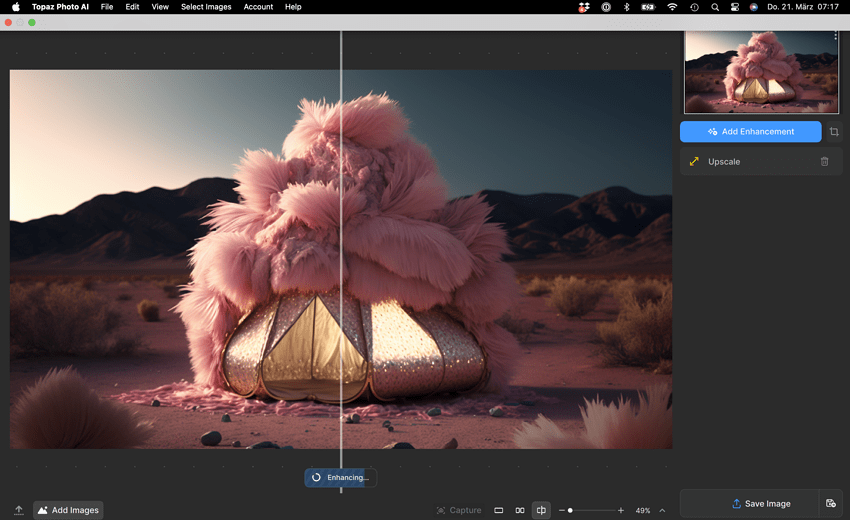Click the zoom slider handle
This screenshot has width=850, height=520.
(570, 510)
